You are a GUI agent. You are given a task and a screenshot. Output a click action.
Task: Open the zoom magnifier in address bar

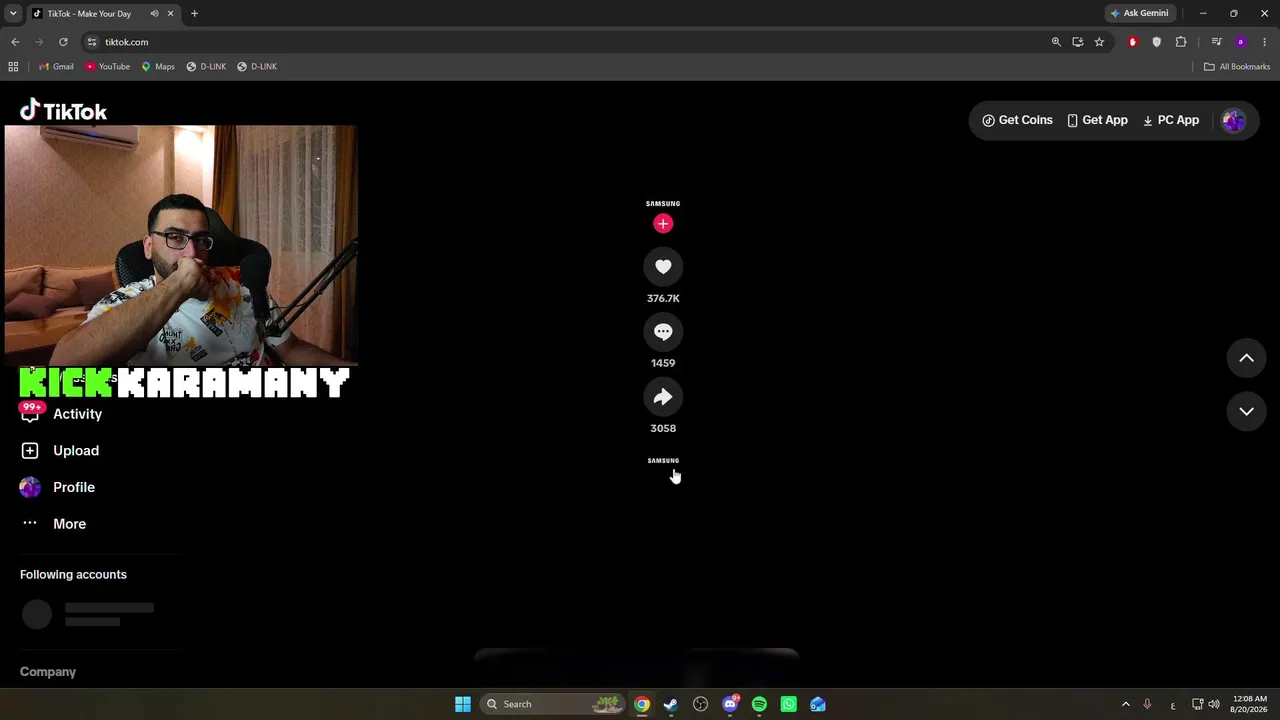[1056, 42]
